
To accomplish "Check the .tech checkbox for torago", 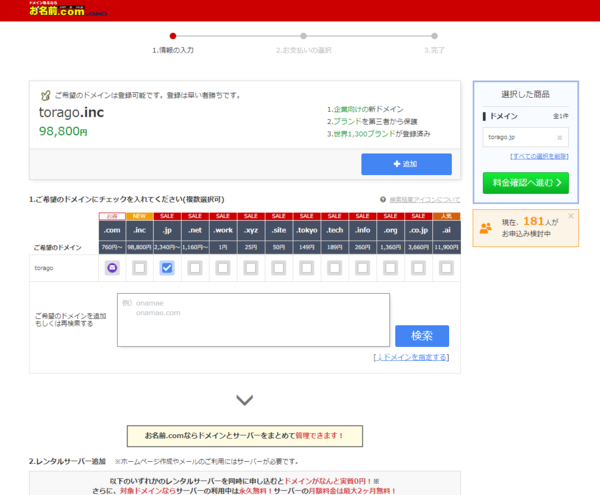I will (335, 268).
